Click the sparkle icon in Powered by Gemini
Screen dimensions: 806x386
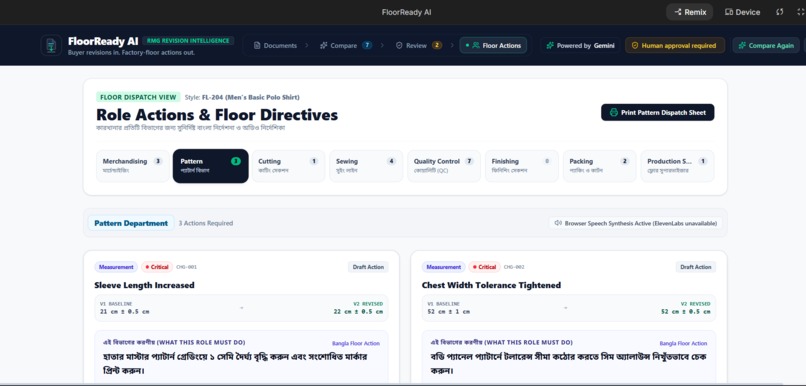(x=550, y=45)
